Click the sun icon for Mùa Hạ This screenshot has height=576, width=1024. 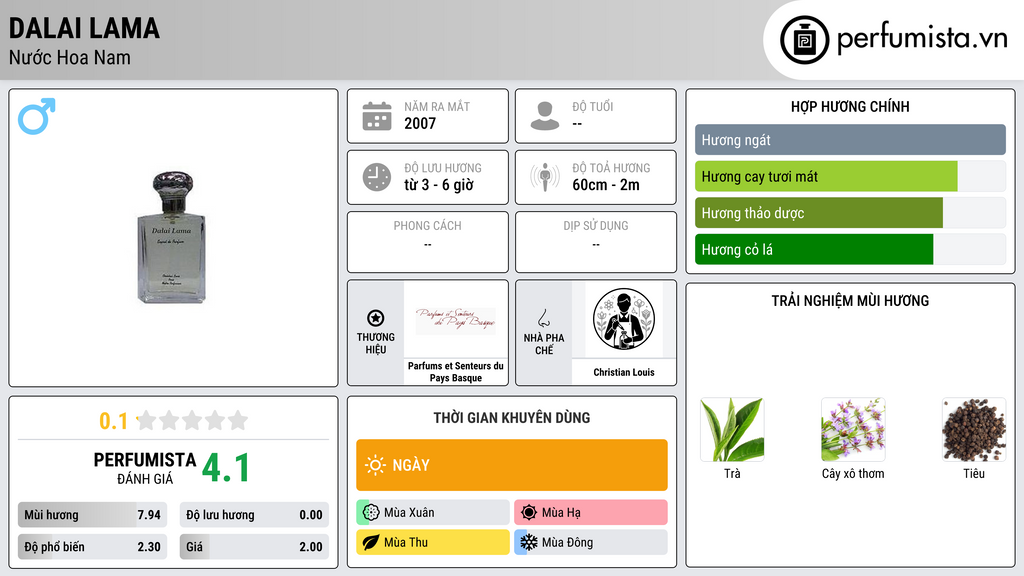click(529, 513)
